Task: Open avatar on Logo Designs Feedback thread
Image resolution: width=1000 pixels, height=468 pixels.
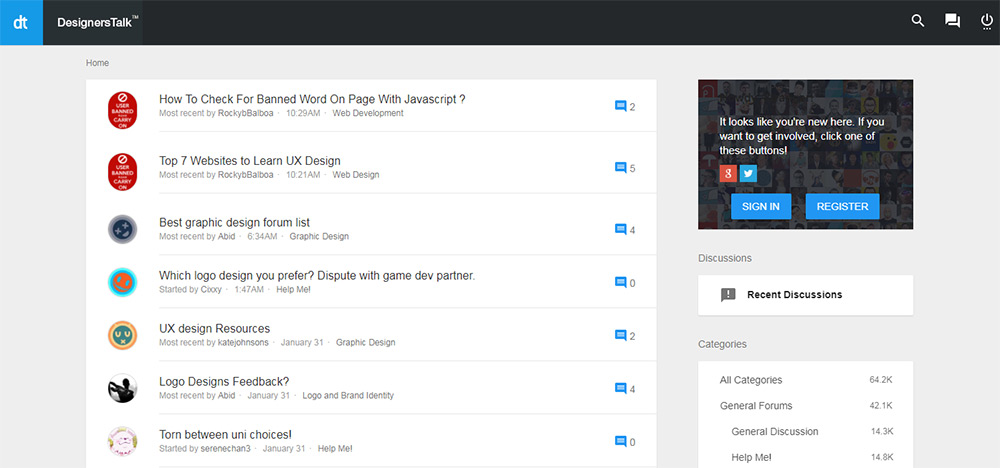Action: click(x=122, y=388)
